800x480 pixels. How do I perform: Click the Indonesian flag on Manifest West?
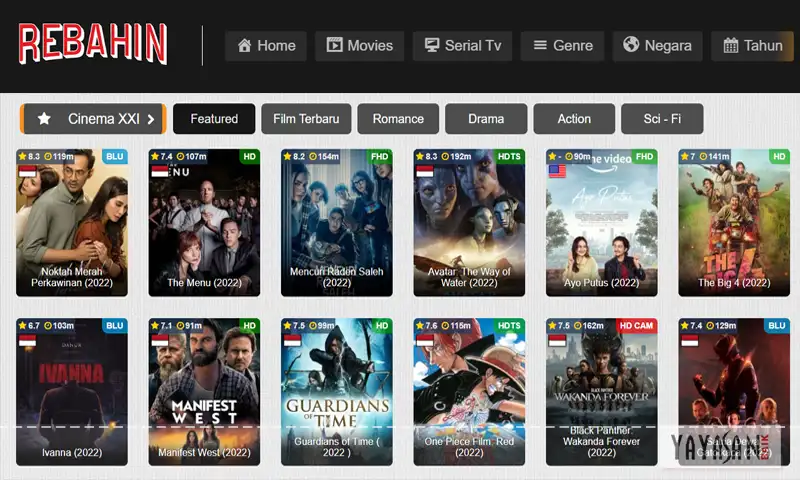click(x=160, y=341)
